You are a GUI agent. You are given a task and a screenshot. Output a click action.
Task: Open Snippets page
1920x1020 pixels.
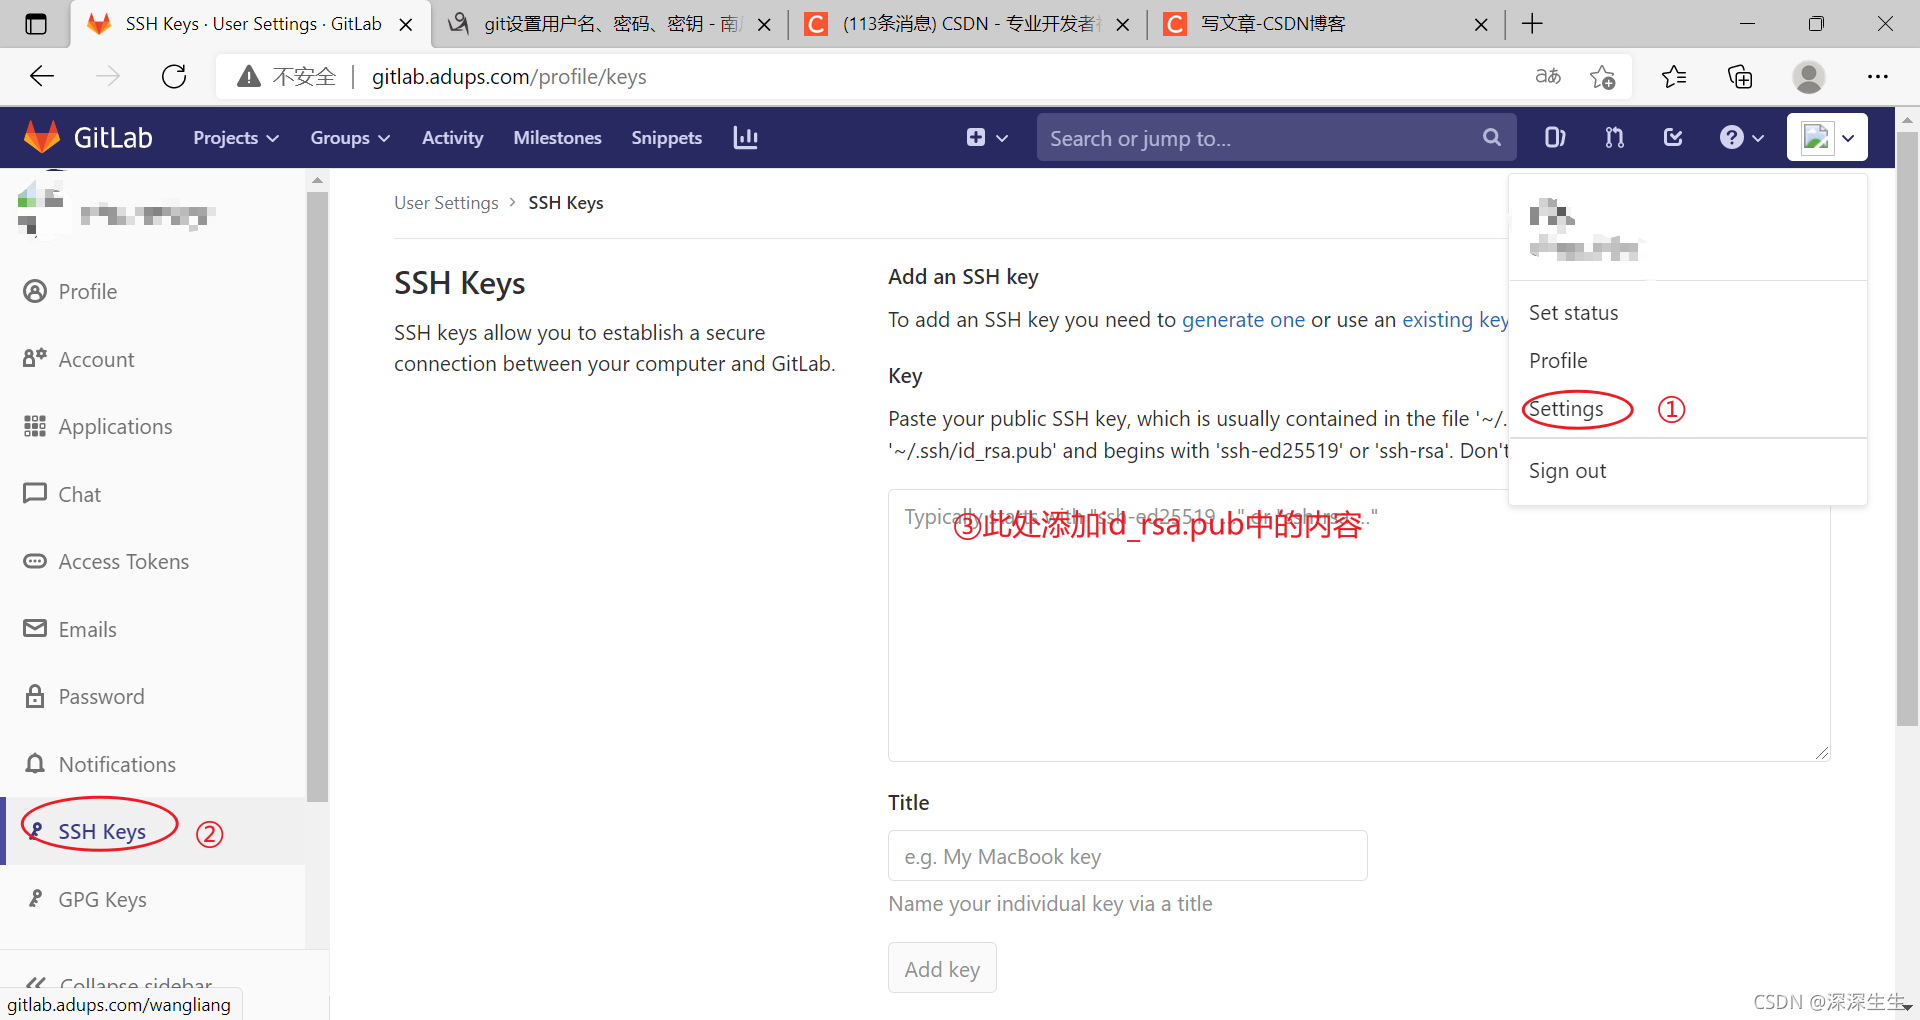pos(666,137)
